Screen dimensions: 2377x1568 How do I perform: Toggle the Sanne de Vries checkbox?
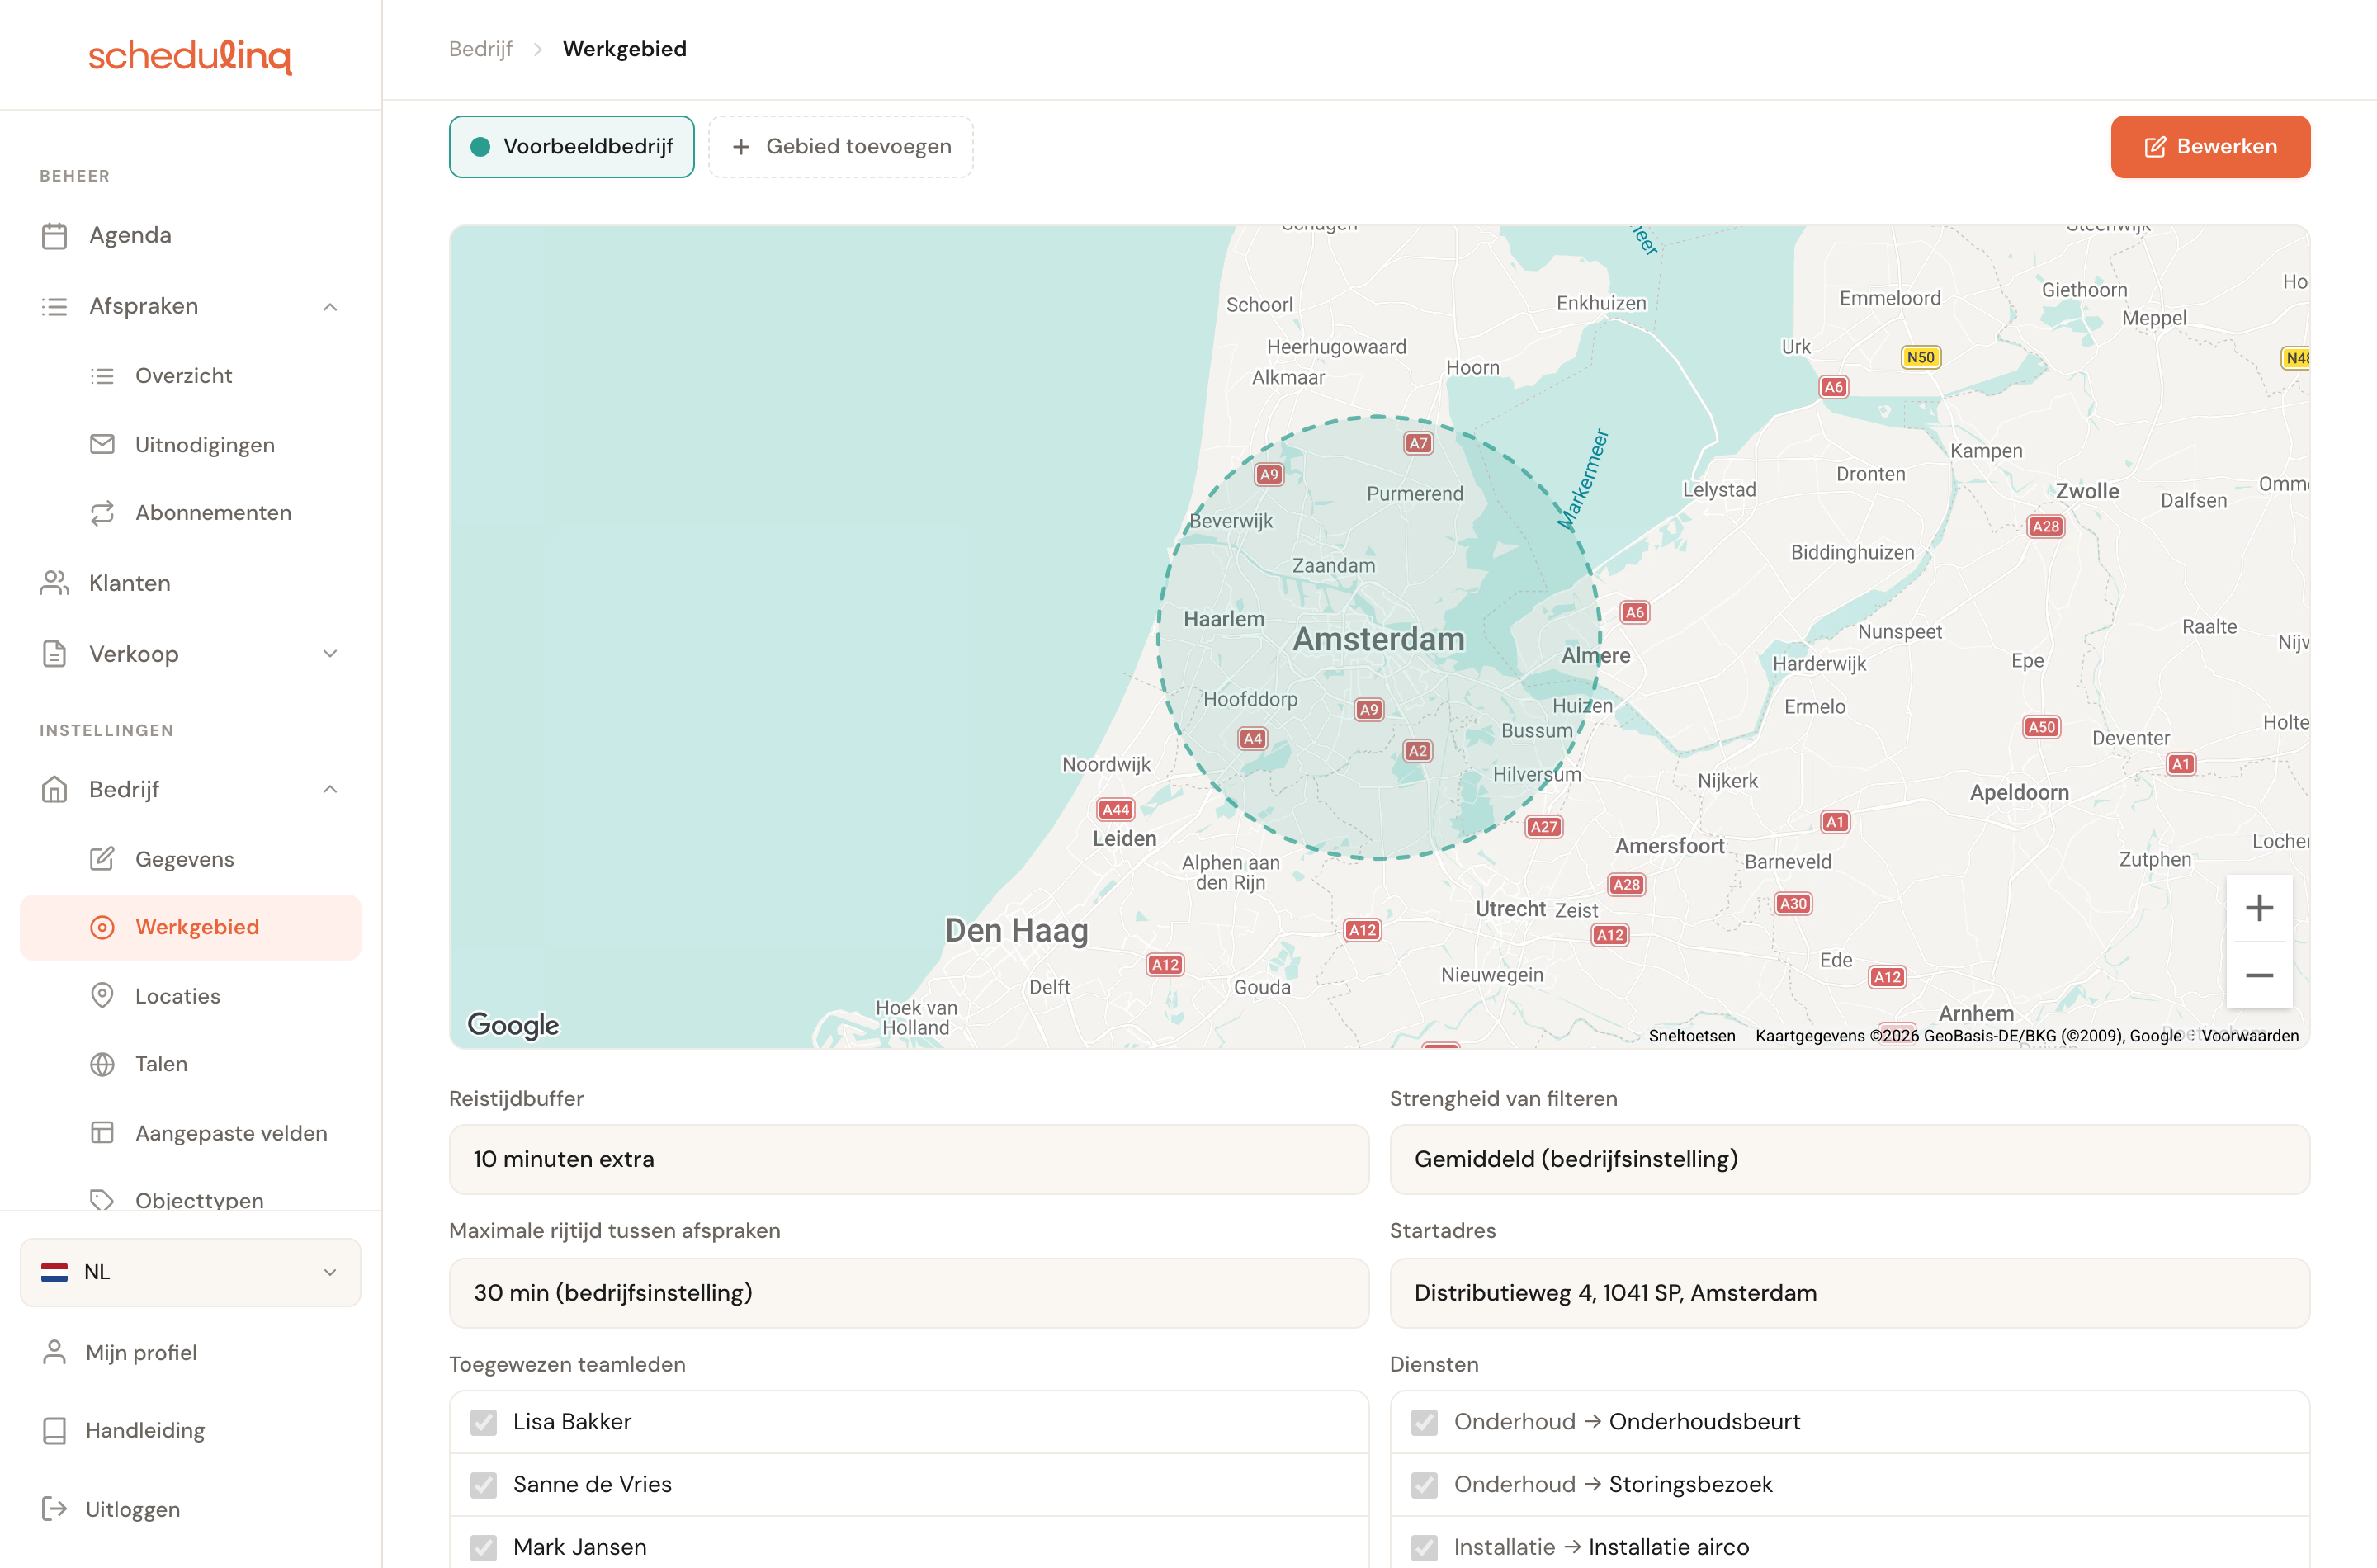[x=484, y=1485]
